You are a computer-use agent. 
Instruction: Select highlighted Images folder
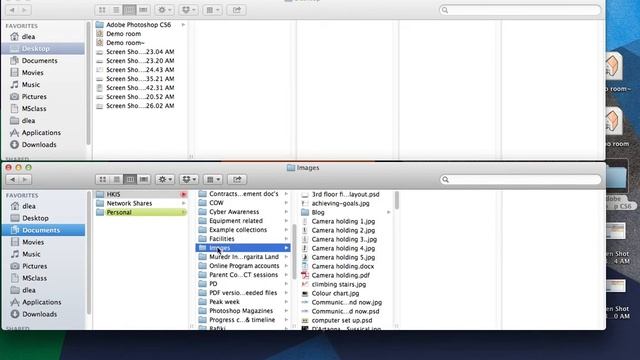[244, 248]
